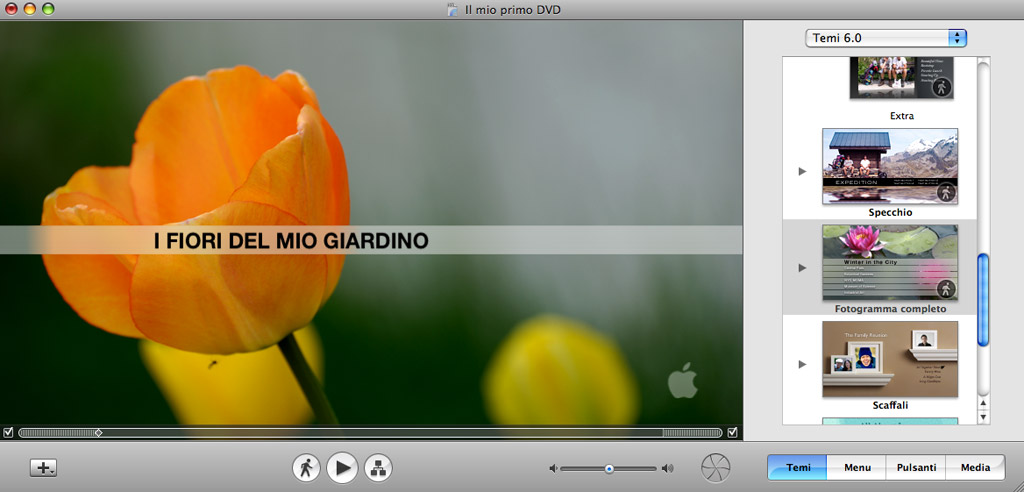Click the add (+) content button

pyautogui.click(x=43, y=468)
